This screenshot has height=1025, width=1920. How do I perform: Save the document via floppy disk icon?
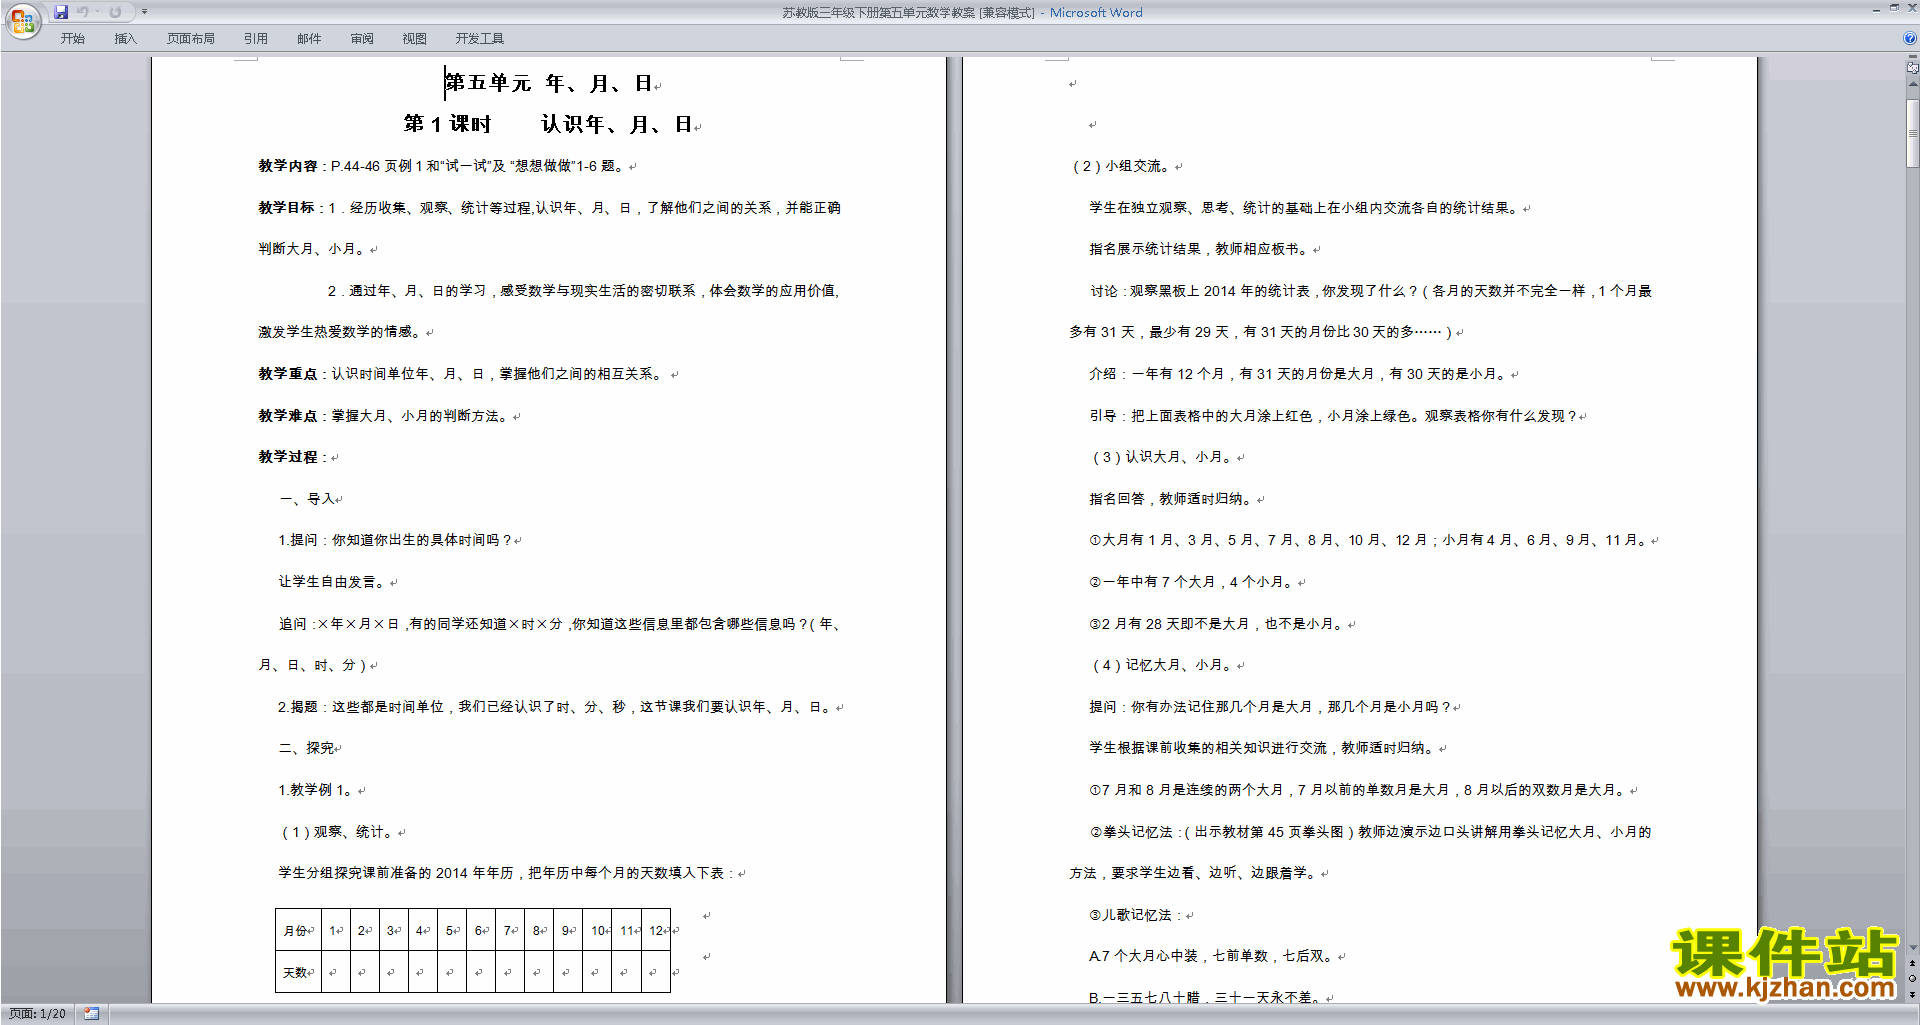click(61, 12)
